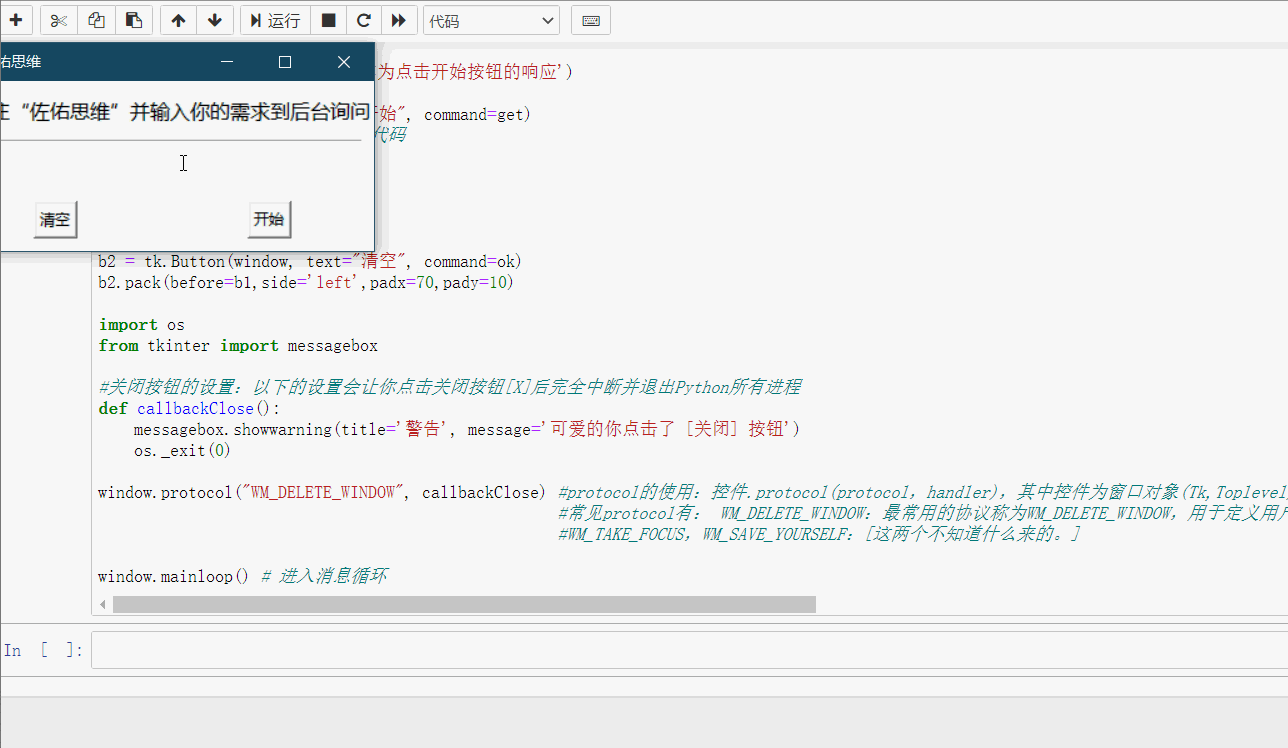Copy the selected cell
Viewport: 1288px width, 748px height.
pyautogui.click(x=96, y=20)
